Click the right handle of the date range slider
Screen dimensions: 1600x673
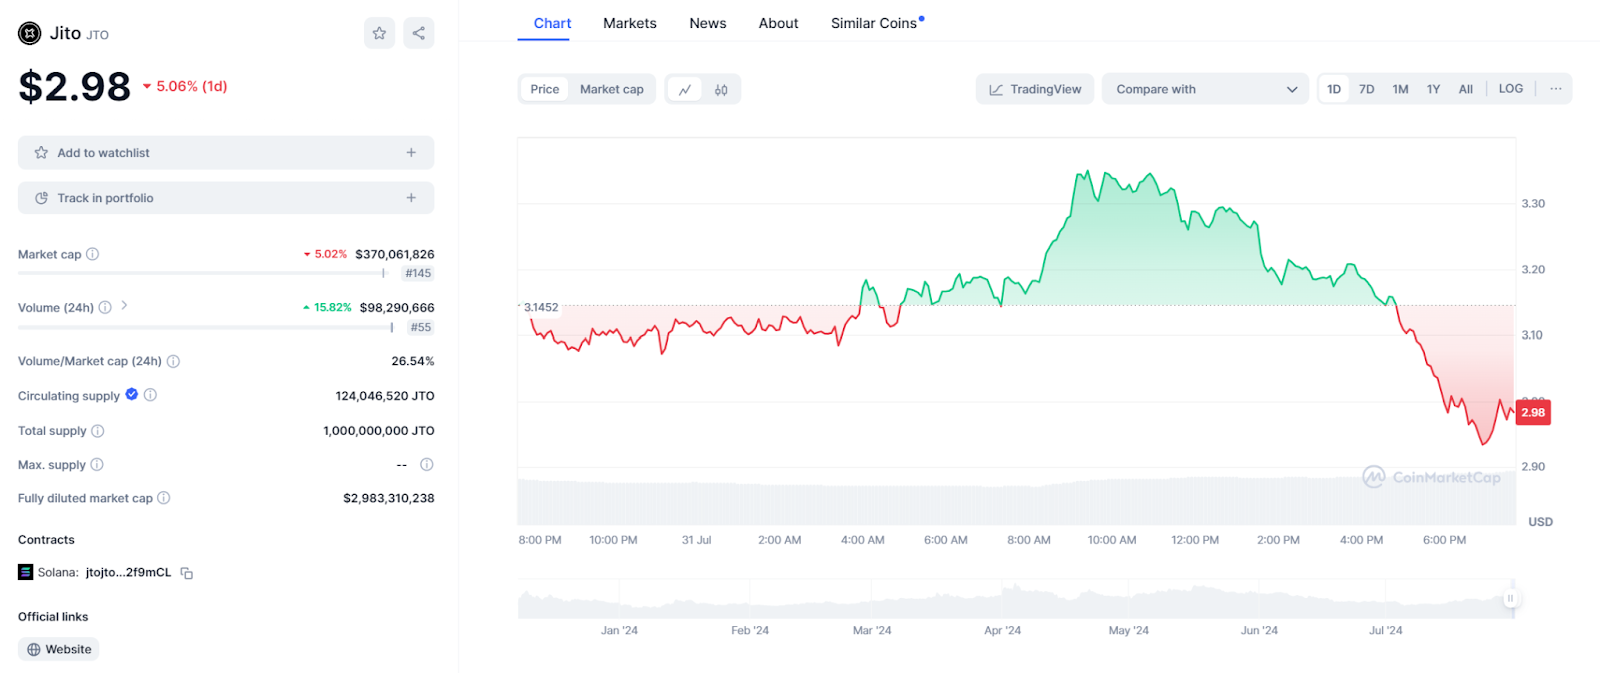1510,599
